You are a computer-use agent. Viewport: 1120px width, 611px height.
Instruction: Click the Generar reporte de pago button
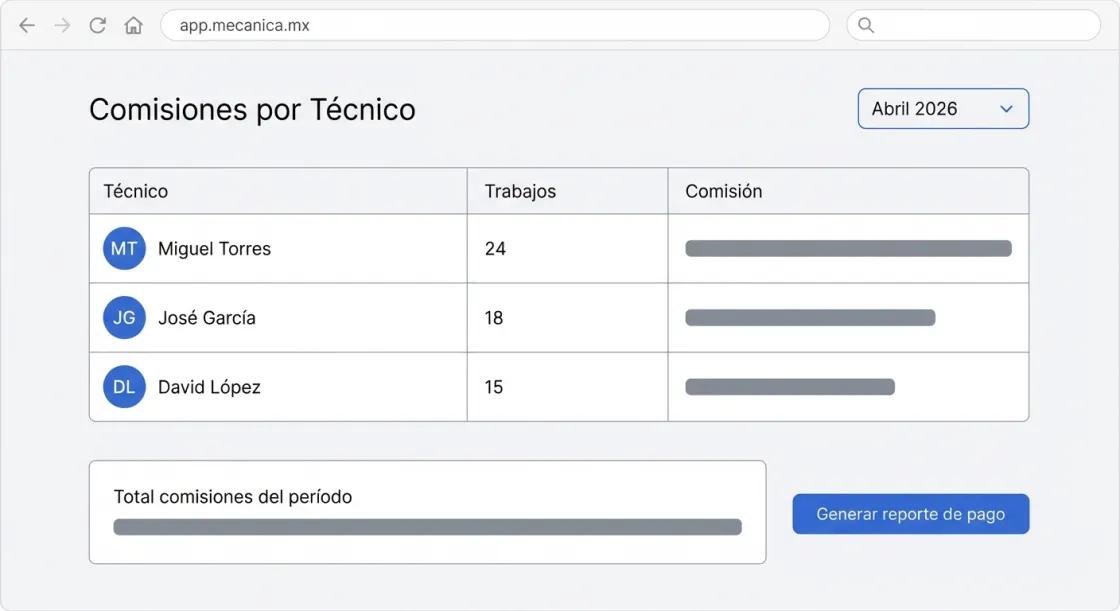click(910, 513)
